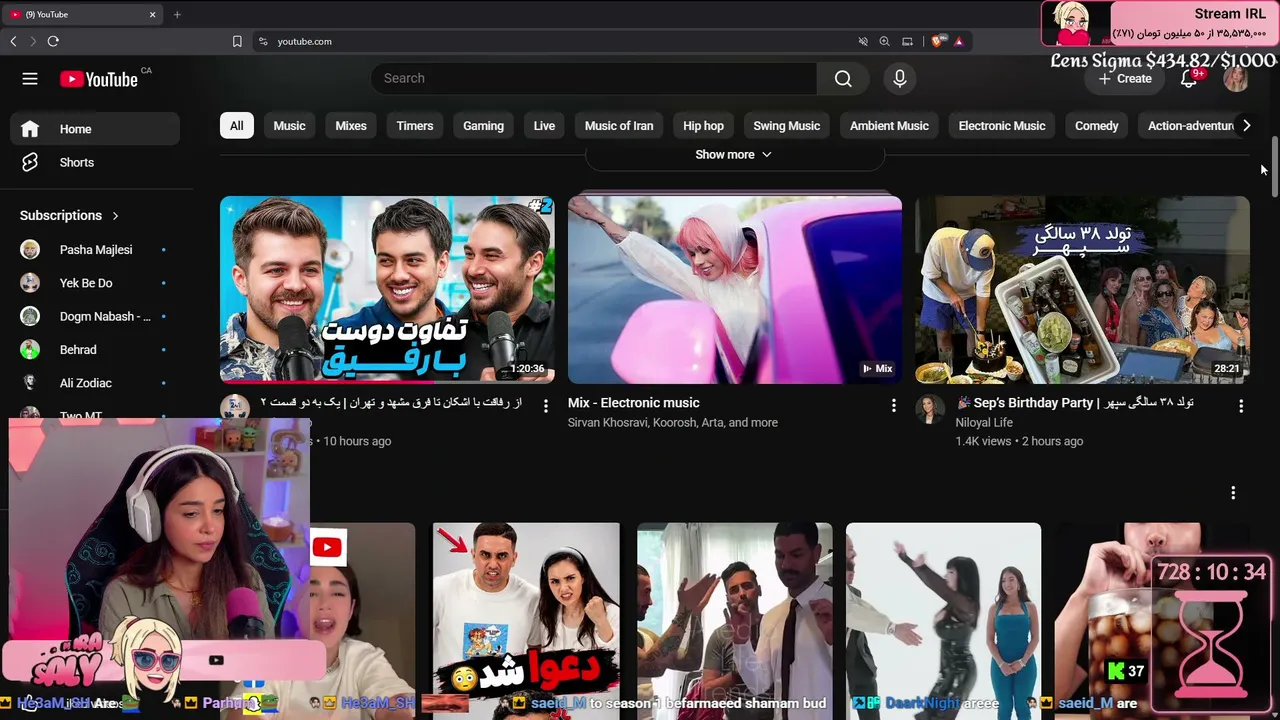
Task: Open the Behrad channel avatar
Action: tap(30, 350)
